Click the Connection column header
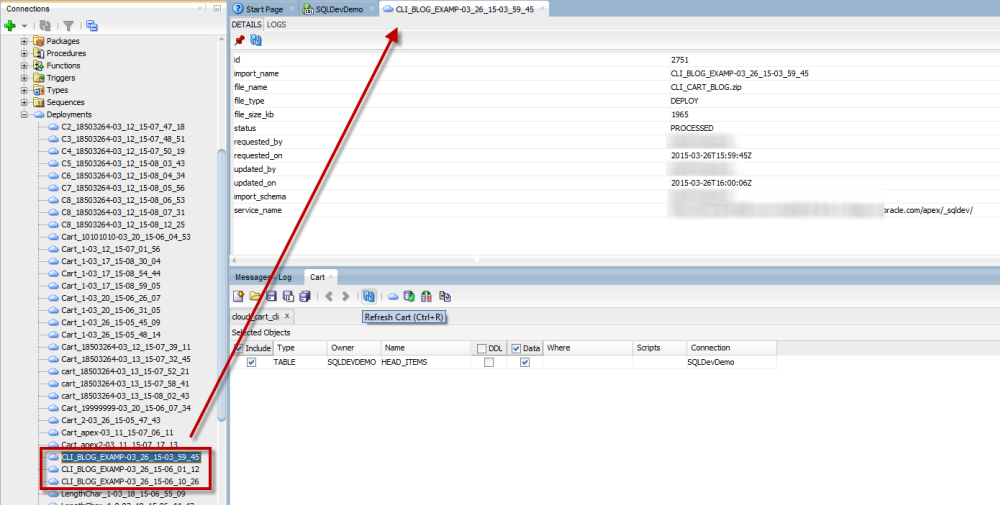This screenshot has height=505, width=1000. click(x=732, y=348)
